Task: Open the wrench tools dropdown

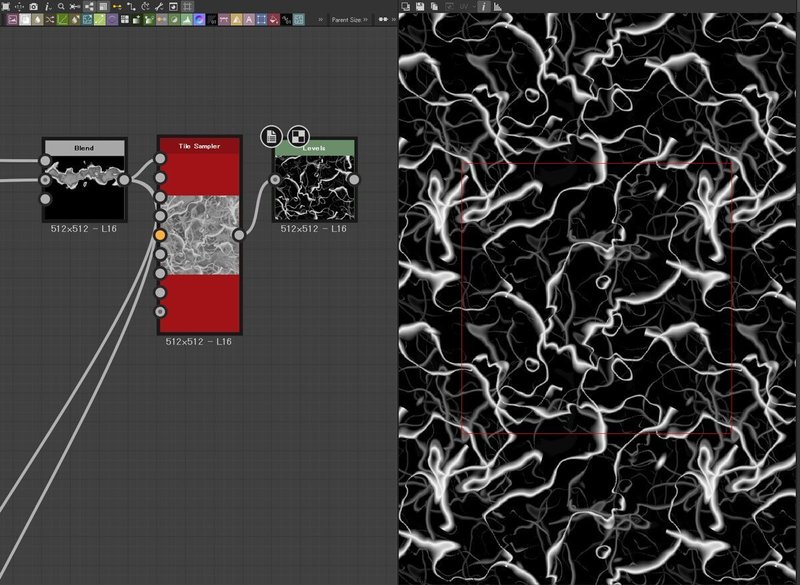Action: (x=159, y=7)
